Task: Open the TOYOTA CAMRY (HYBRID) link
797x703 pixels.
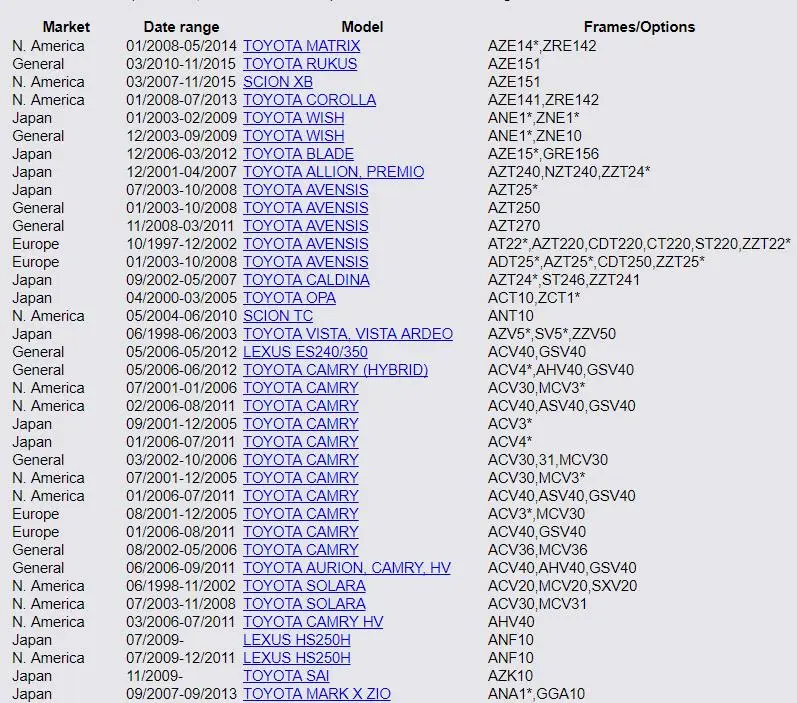Action: point(335,370)
